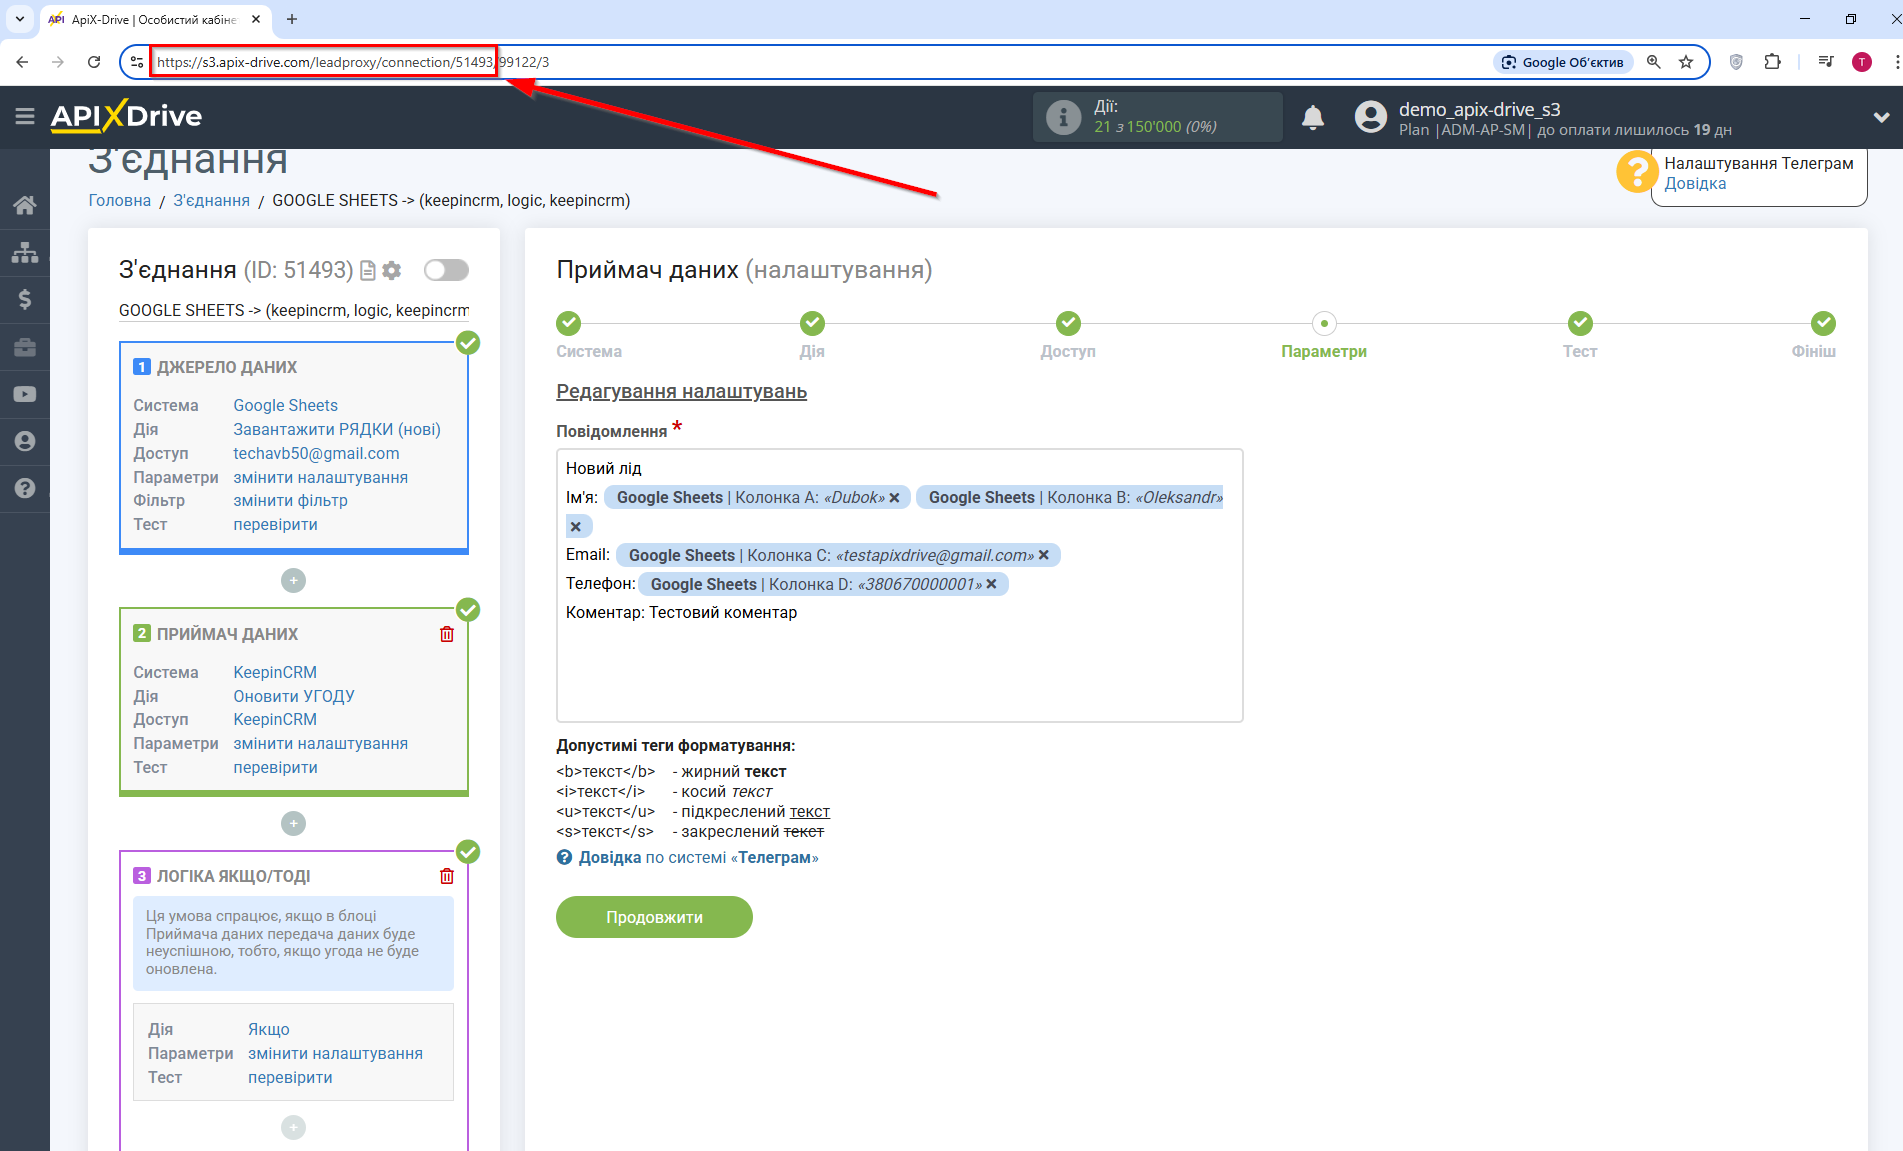Click змінити фільтр link
Screen dimensions: 1903x1151
(291, 500)
